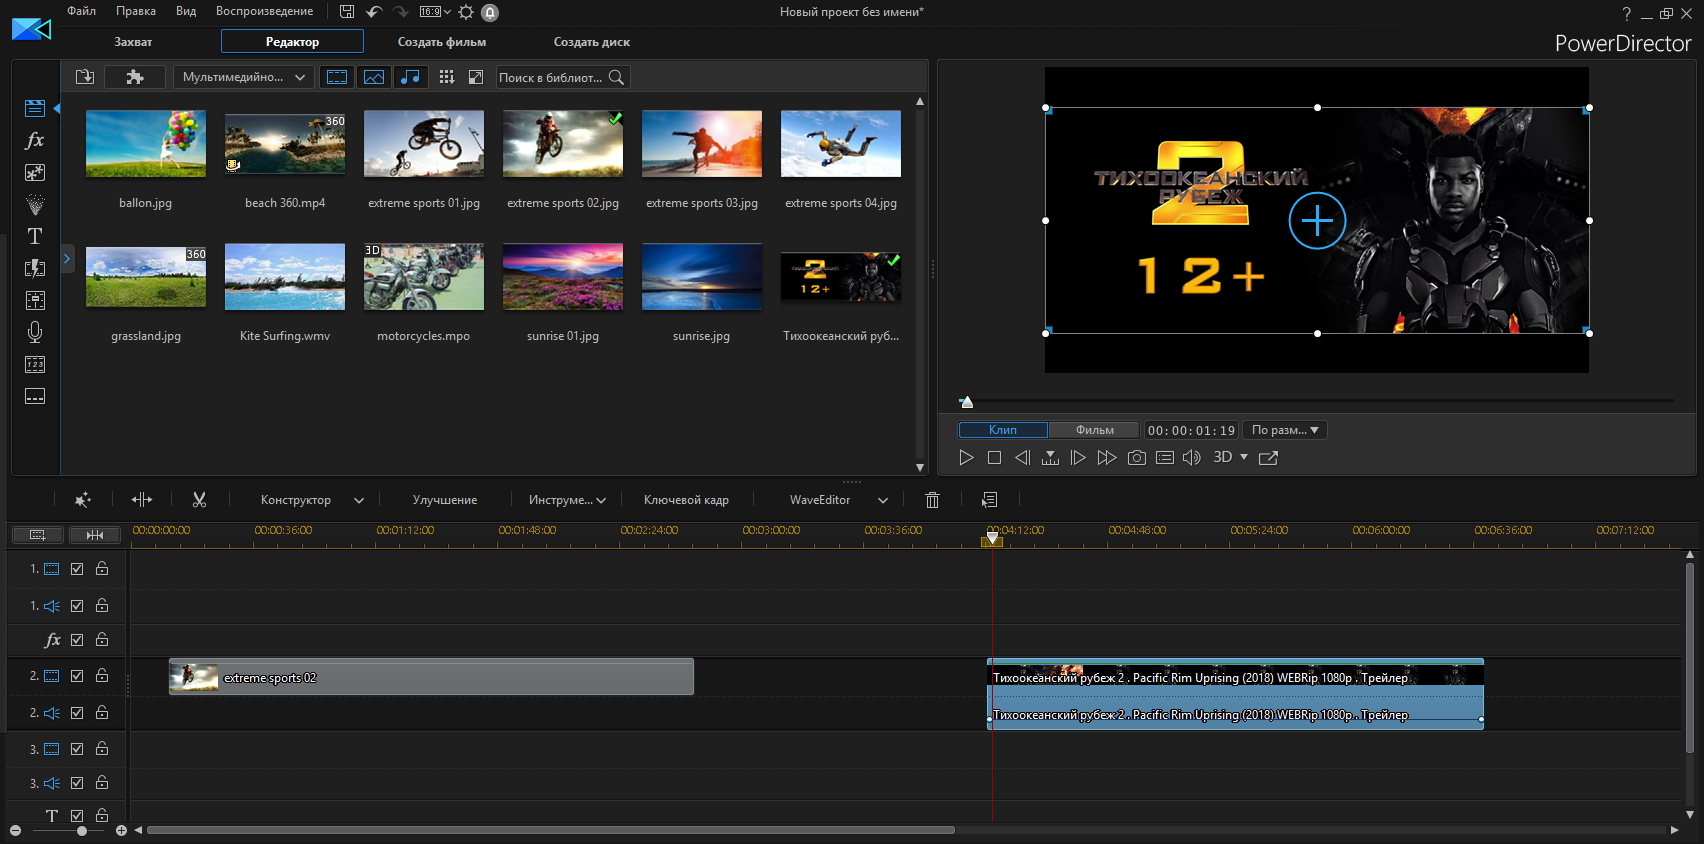Open the preferences gear icon
This screenshot has width=1704, height=844.
466,12
